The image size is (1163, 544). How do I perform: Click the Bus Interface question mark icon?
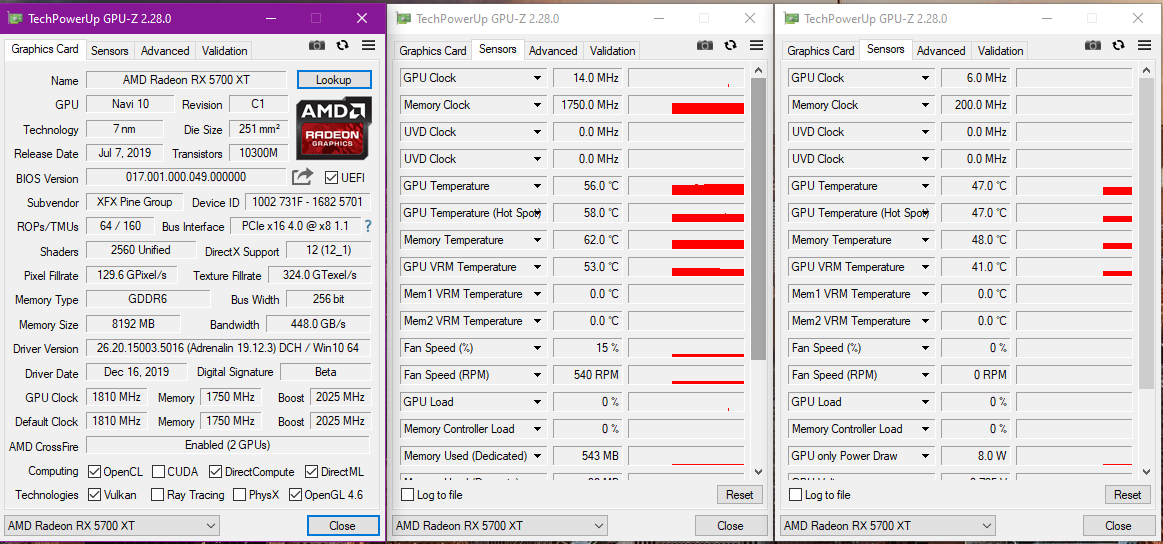367,226
